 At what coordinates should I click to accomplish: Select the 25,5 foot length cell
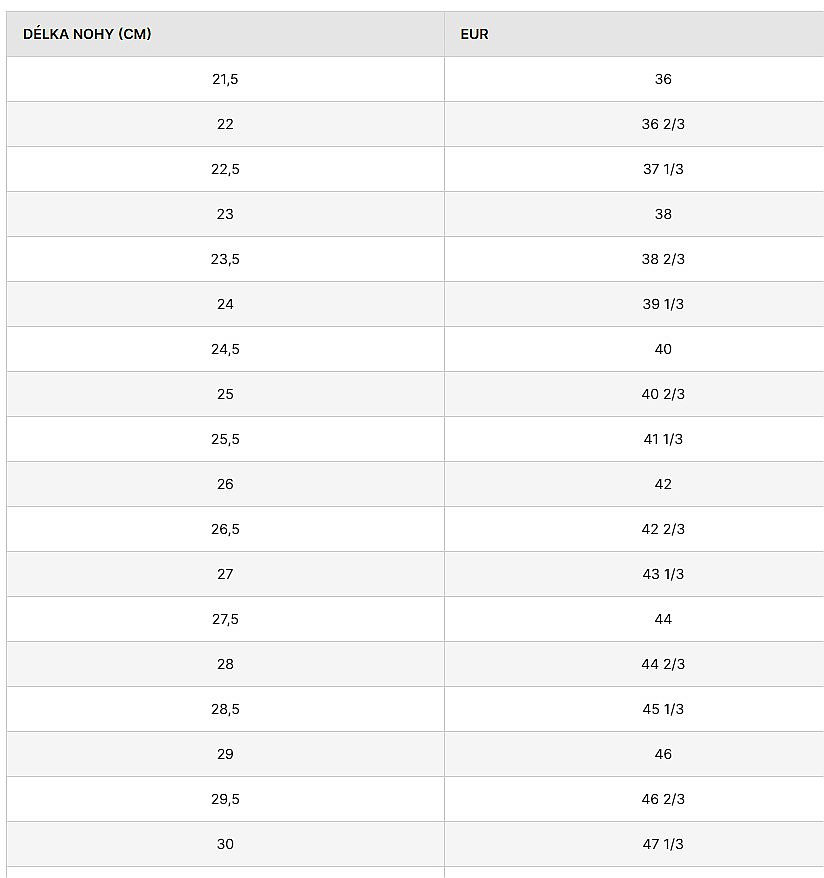point(225,439)
